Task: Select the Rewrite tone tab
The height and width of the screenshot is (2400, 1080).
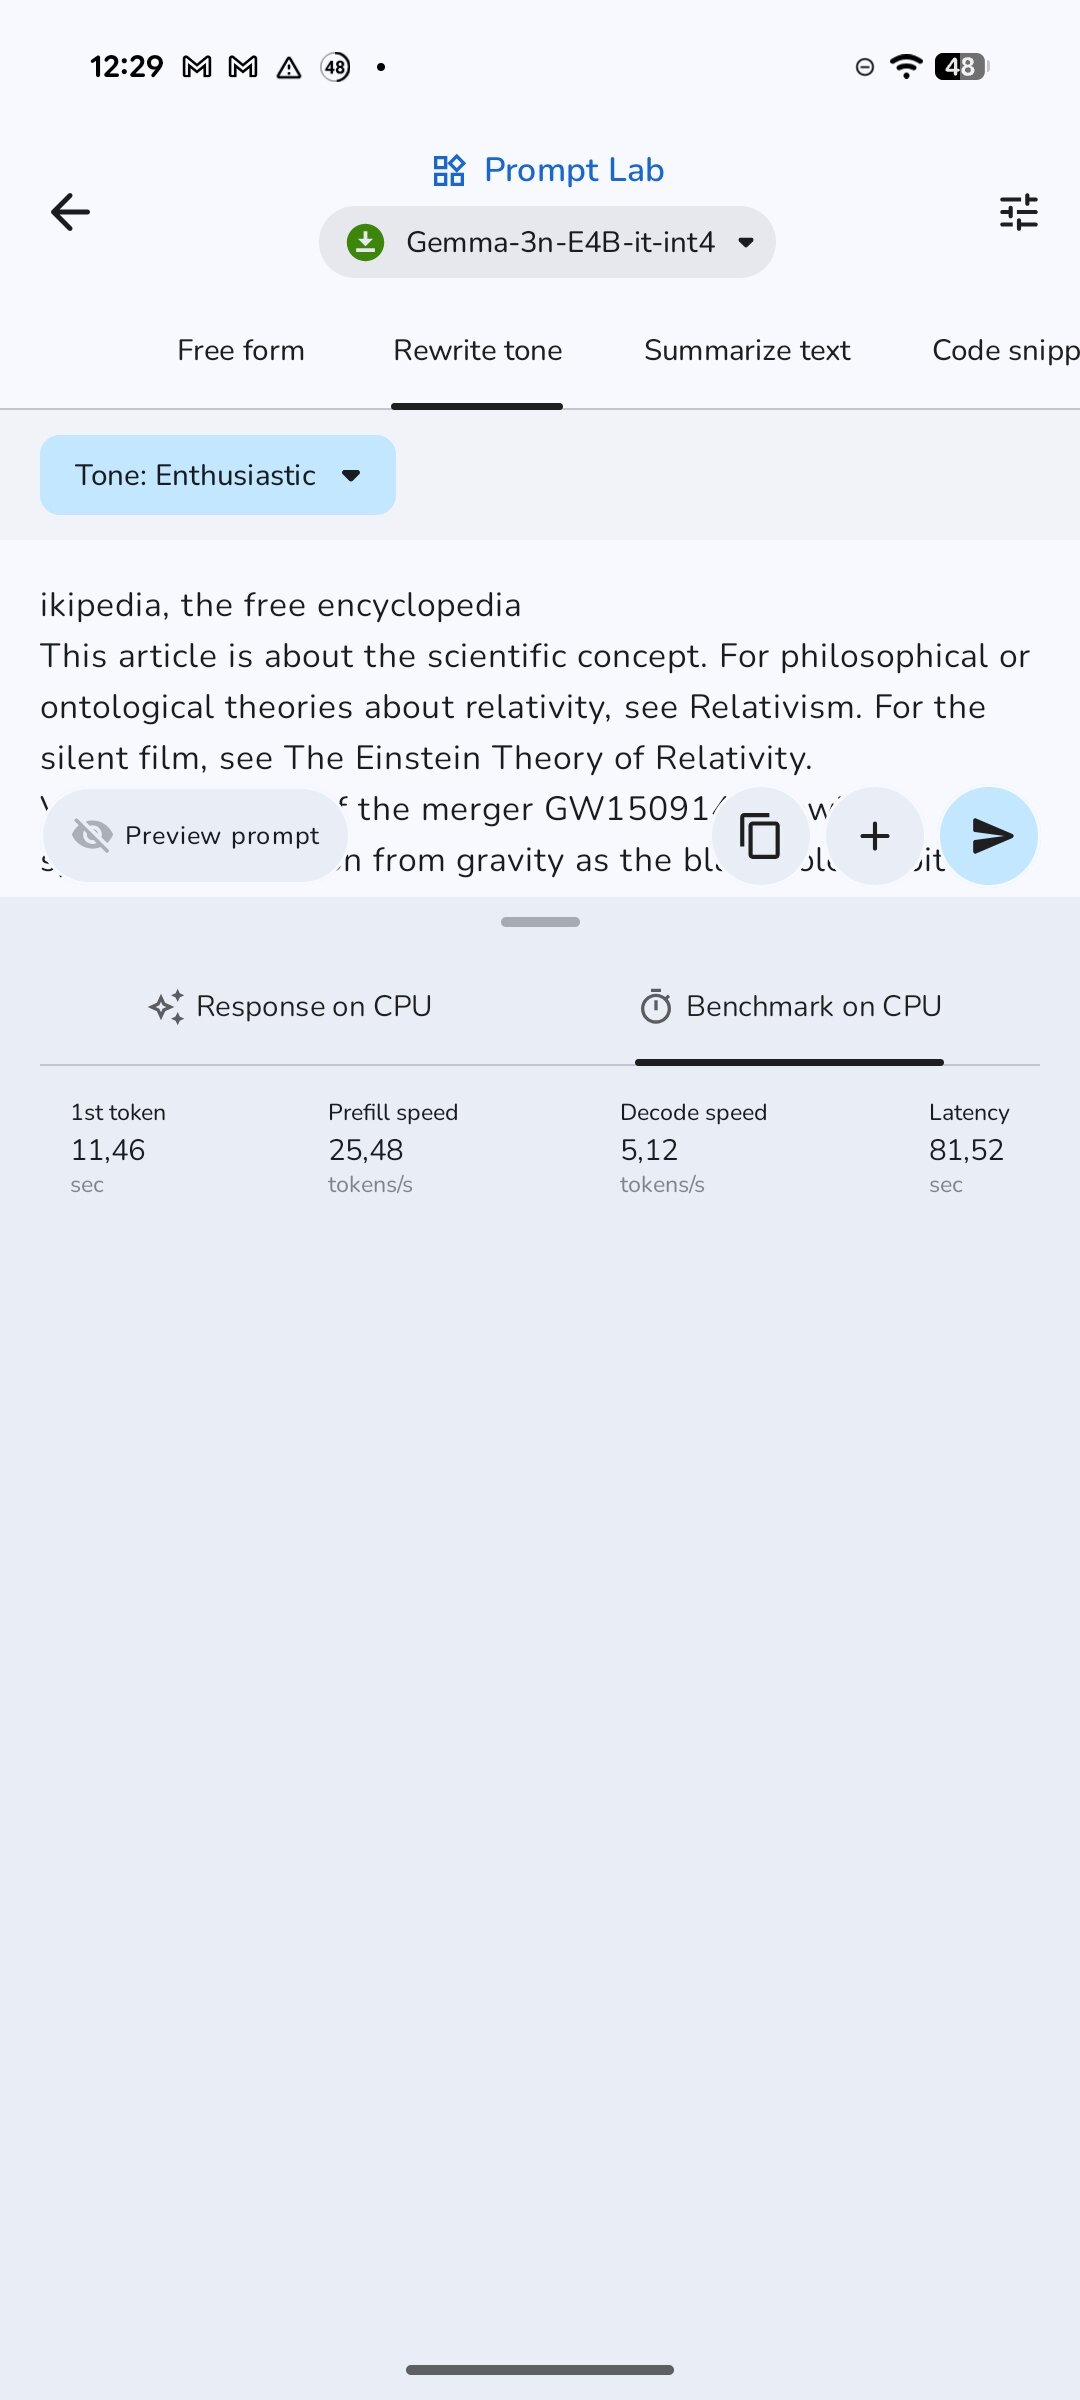Action: (x=477, y=350)
